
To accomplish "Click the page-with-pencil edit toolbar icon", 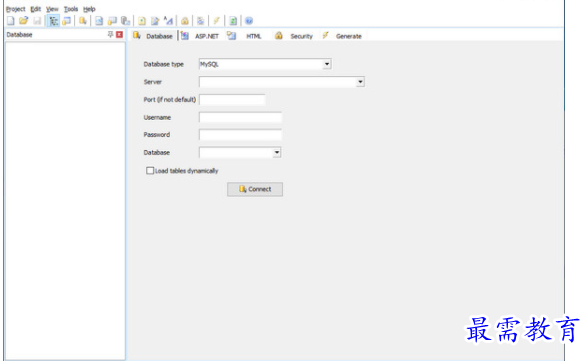I will 155,21.
